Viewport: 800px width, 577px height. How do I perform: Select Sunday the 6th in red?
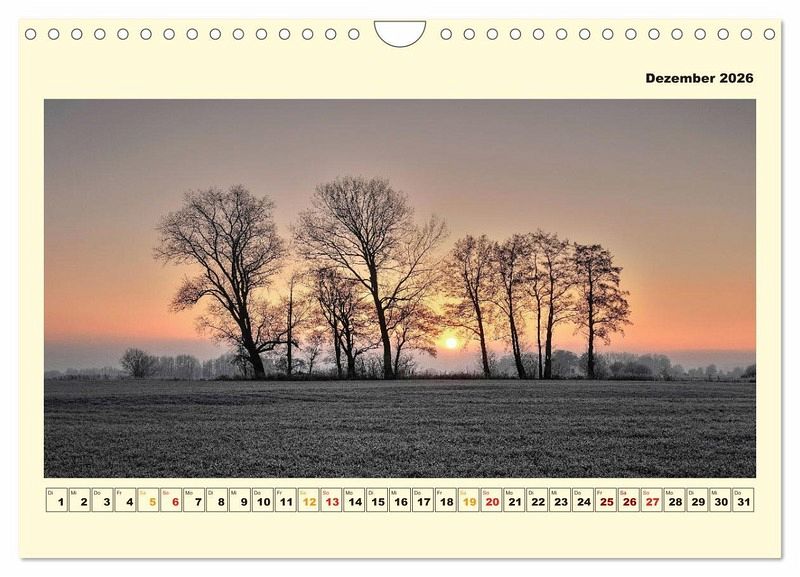(172, 500)
